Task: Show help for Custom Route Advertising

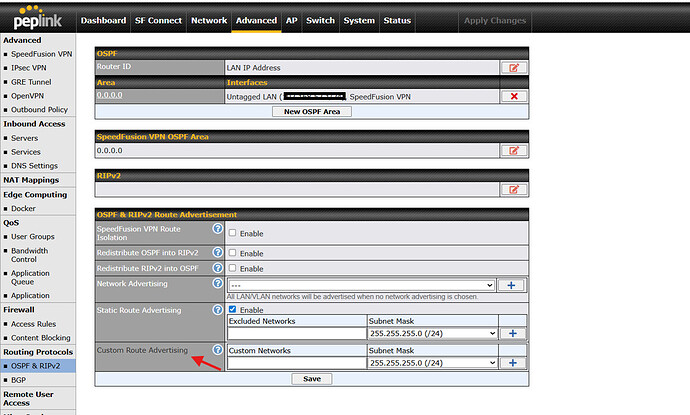Action: click(x=217, y=349)
